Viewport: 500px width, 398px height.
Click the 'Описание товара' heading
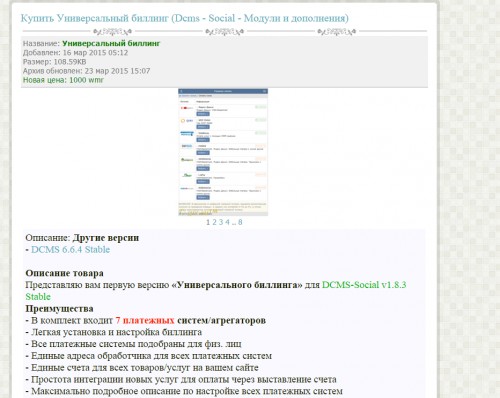[x=64, y=273]
